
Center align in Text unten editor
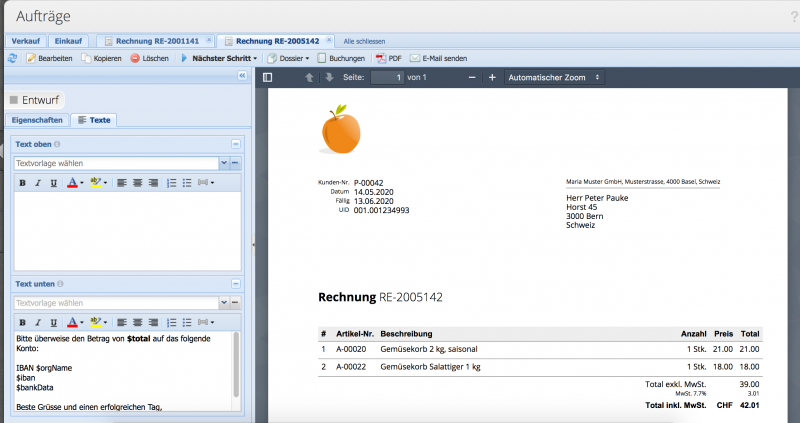pyautogui.click(x=137, y=322)
